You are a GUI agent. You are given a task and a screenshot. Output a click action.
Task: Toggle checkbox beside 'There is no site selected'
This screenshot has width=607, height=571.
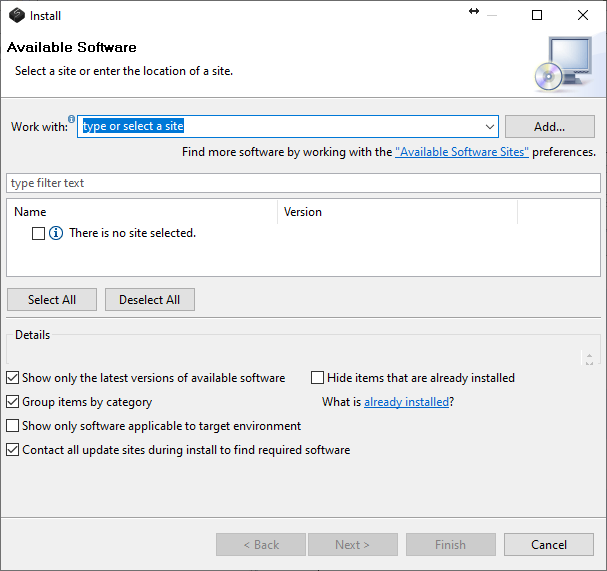click(38, 233)
